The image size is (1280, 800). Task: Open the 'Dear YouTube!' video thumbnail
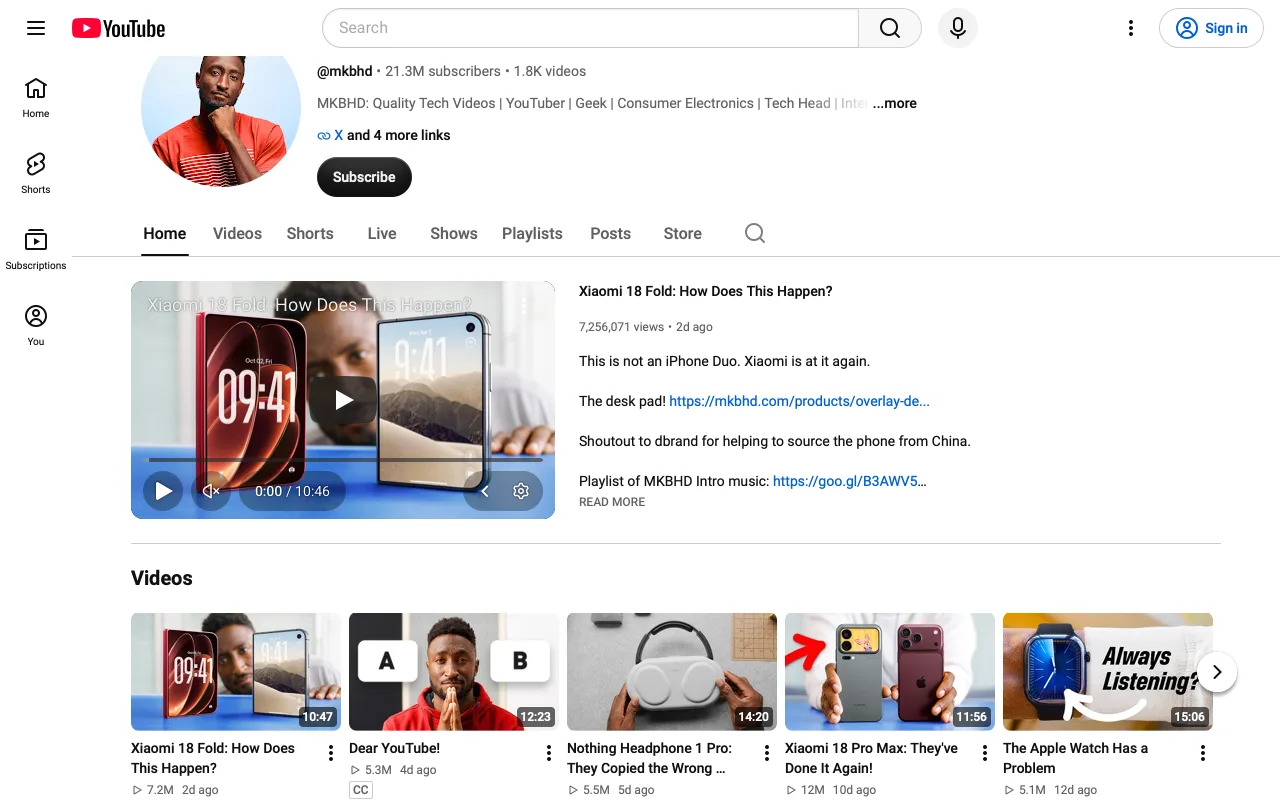click(x=454, y=672)
